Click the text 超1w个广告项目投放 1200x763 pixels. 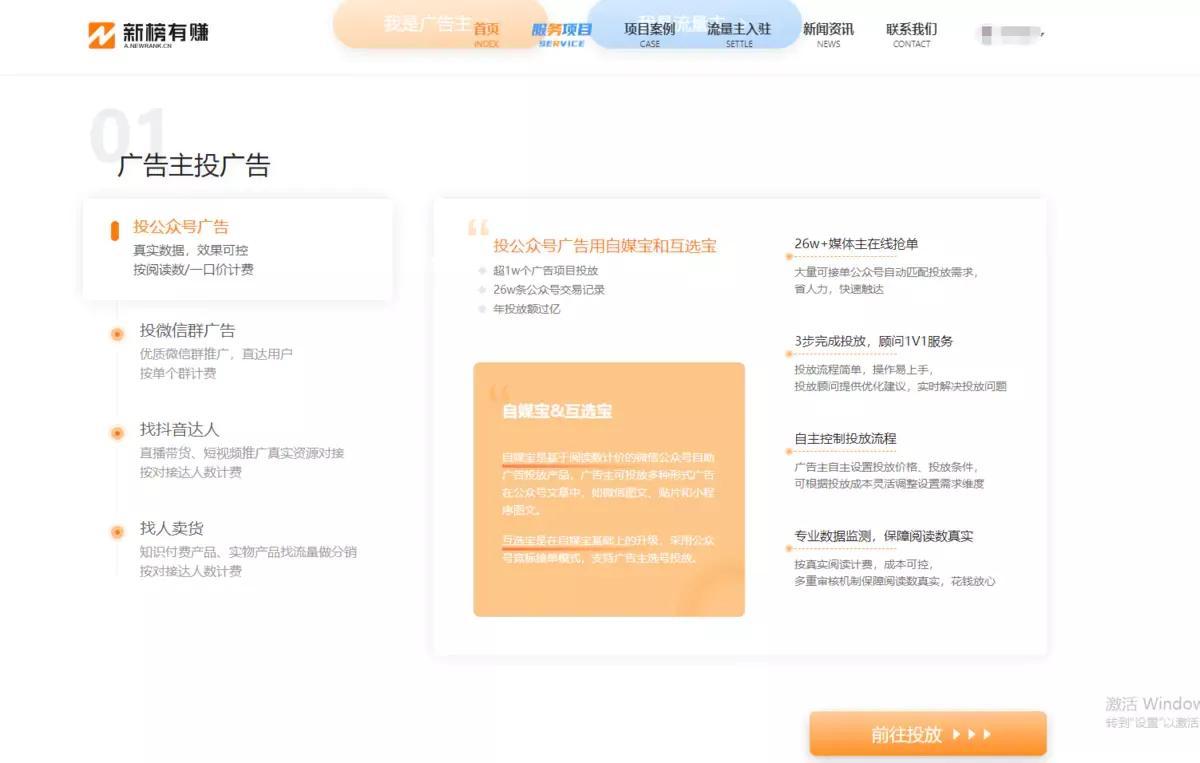click(545, 270)
